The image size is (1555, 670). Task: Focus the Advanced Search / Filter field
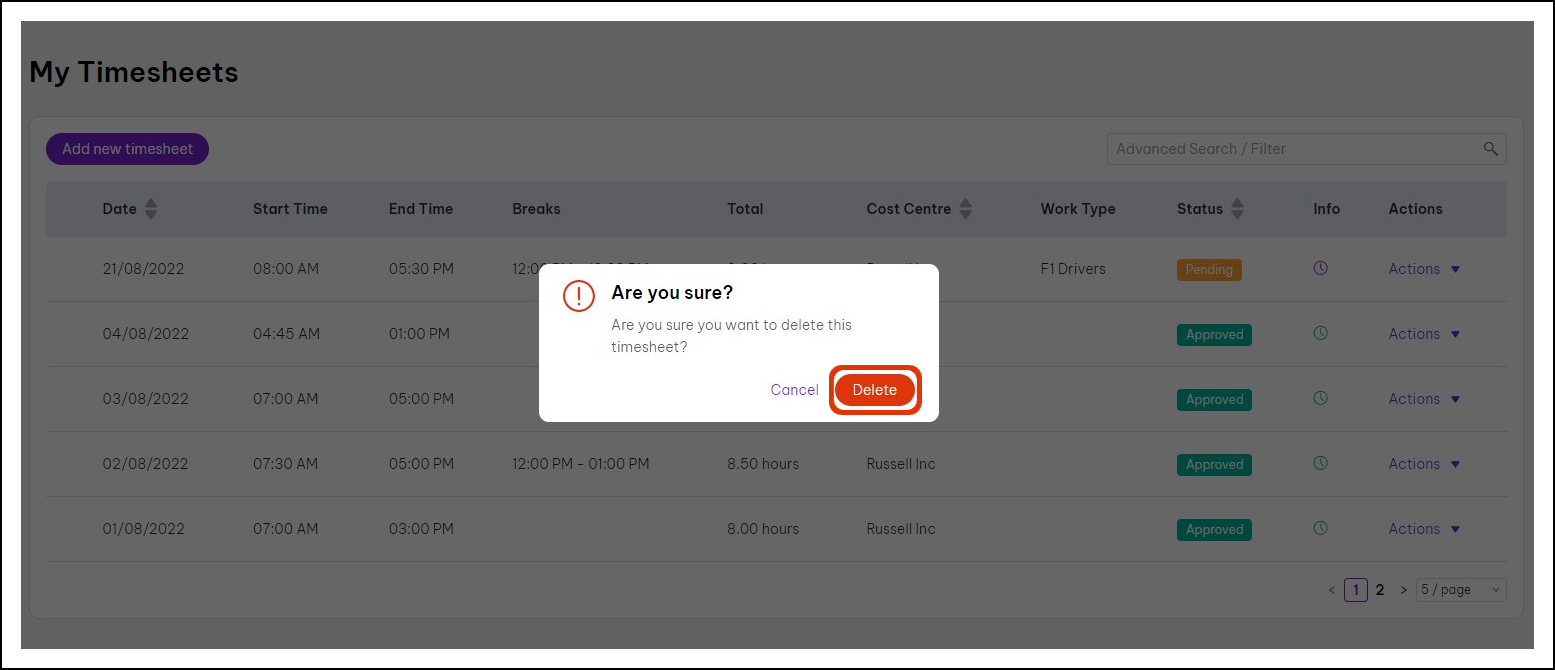coord(1290,149)
